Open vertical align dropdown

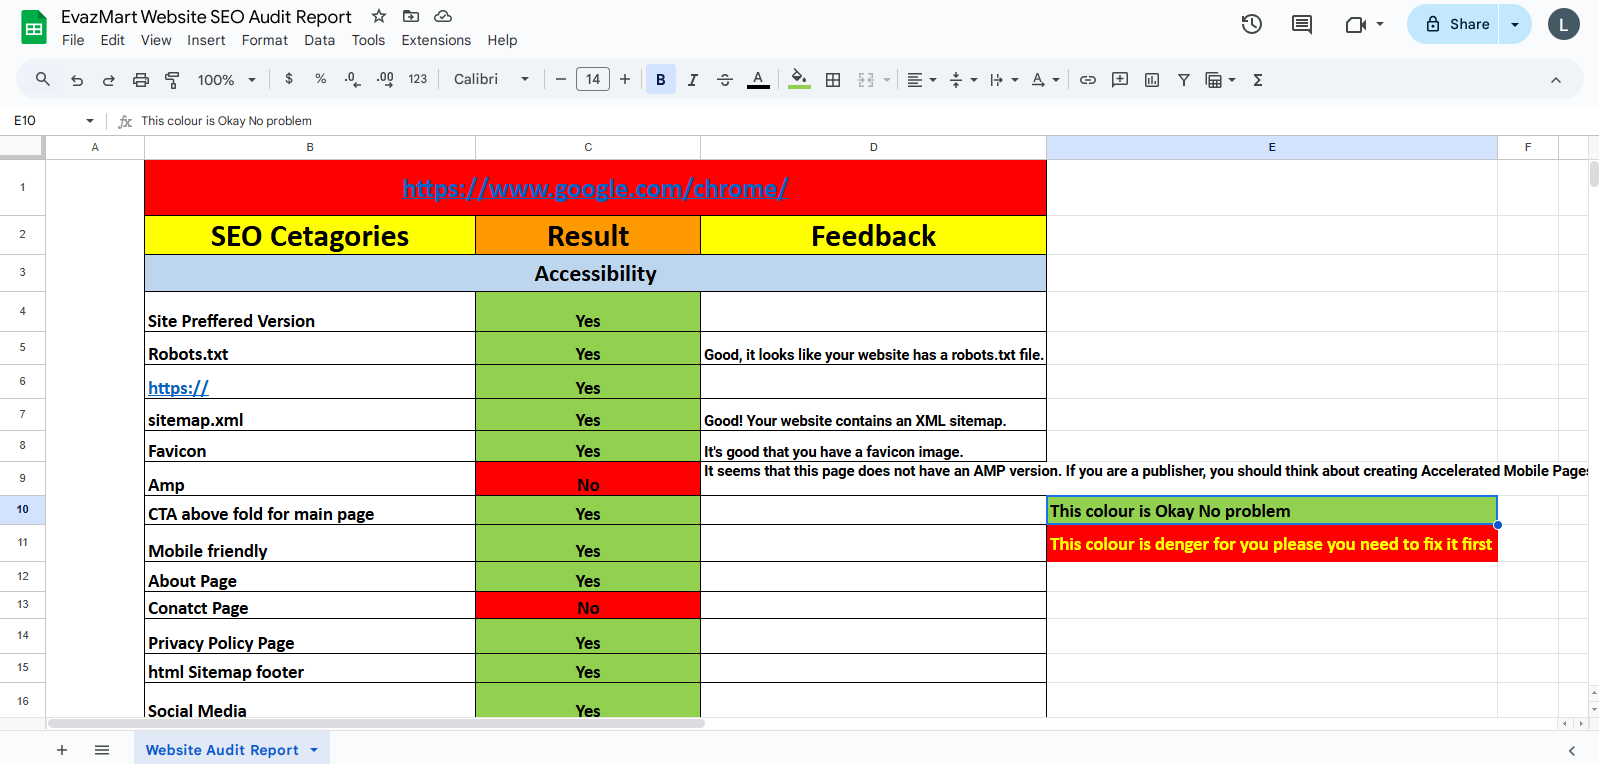coord(963,80)
